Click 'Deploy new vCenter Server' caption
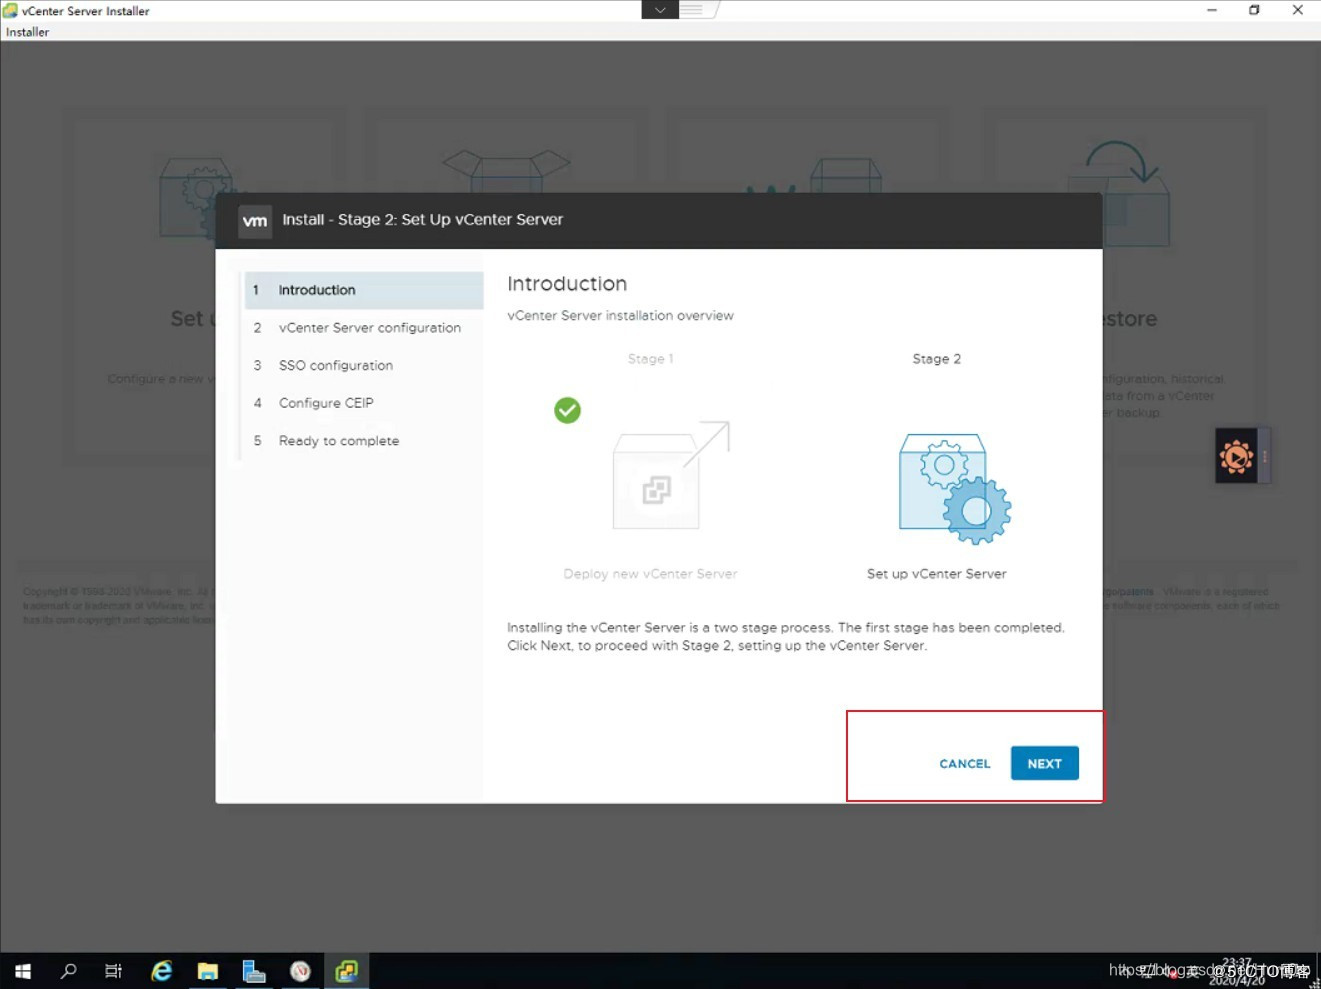 click(x=650, y=574)
